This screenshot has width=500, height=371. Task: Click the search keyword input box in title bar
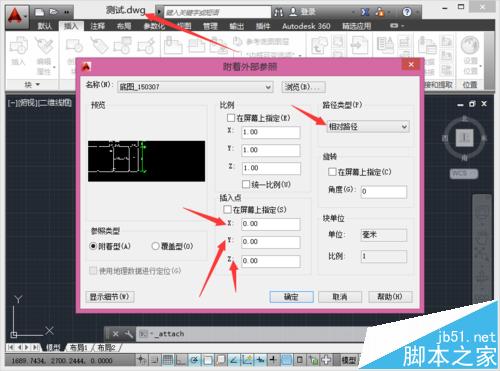click(217, 12)
